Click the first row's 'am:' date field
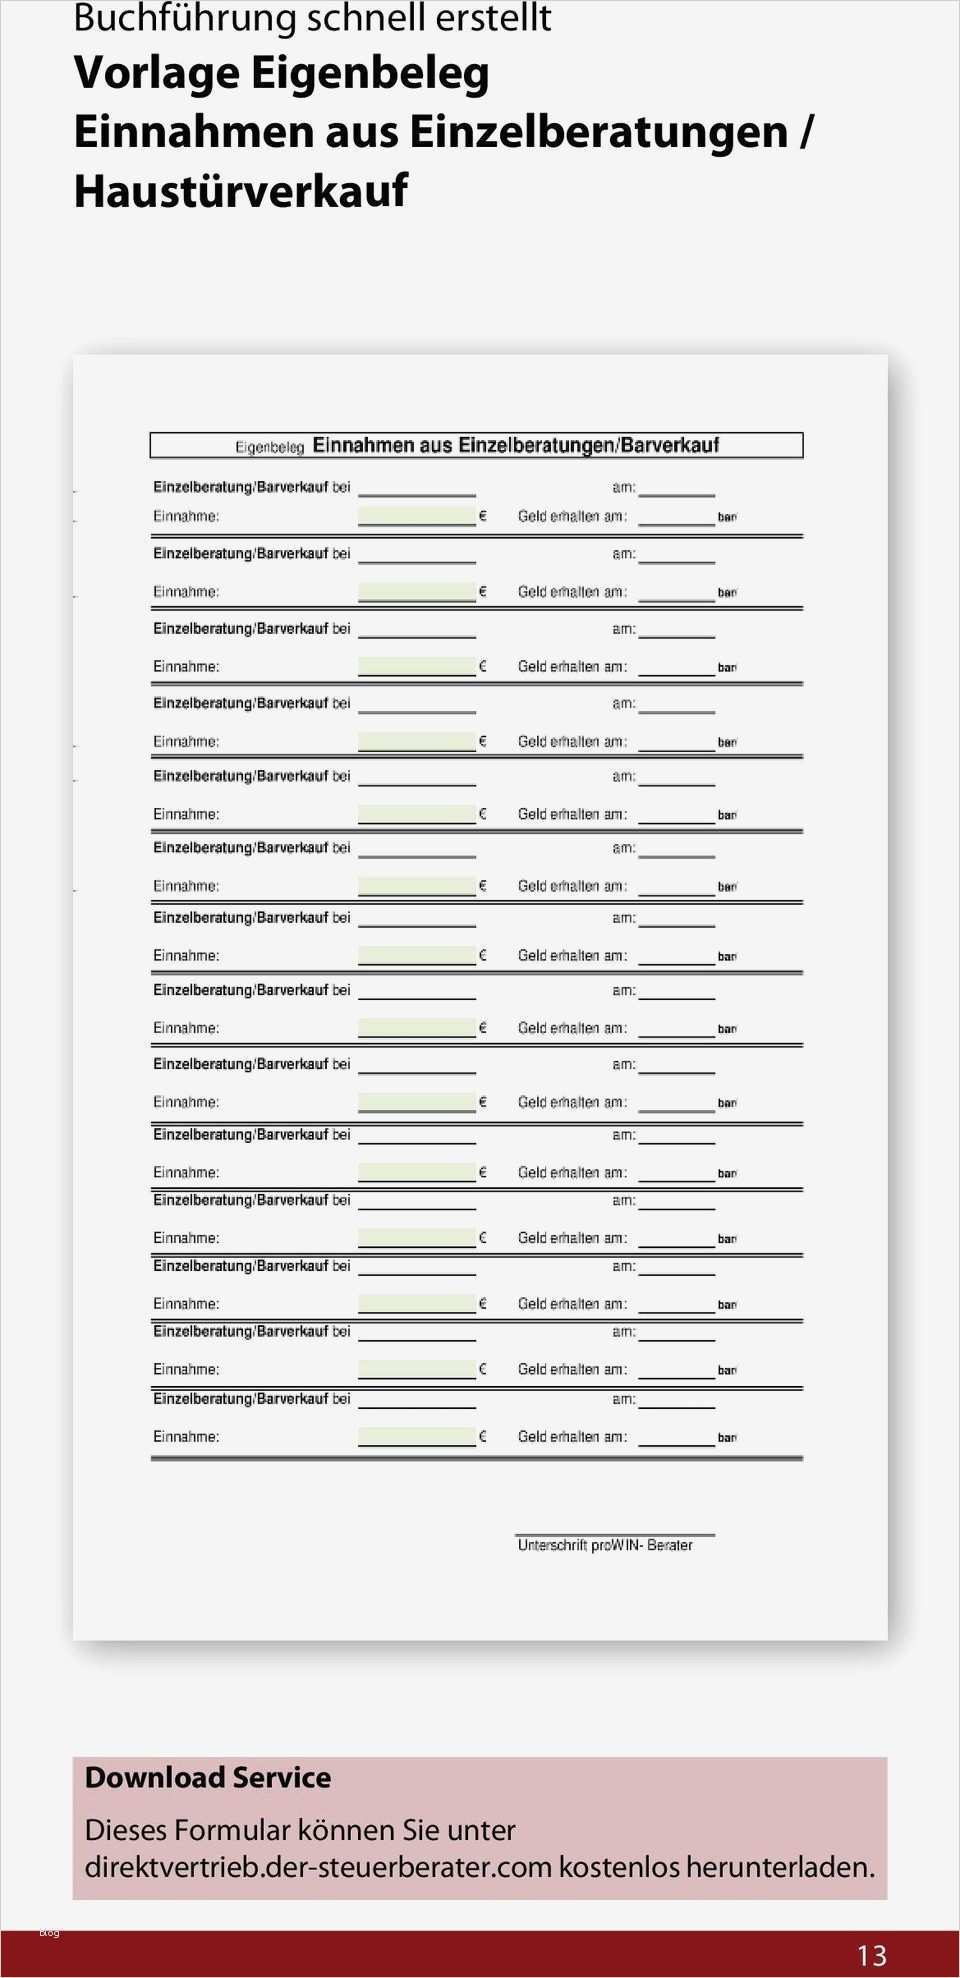960x1978 pixels. point(676,488)
